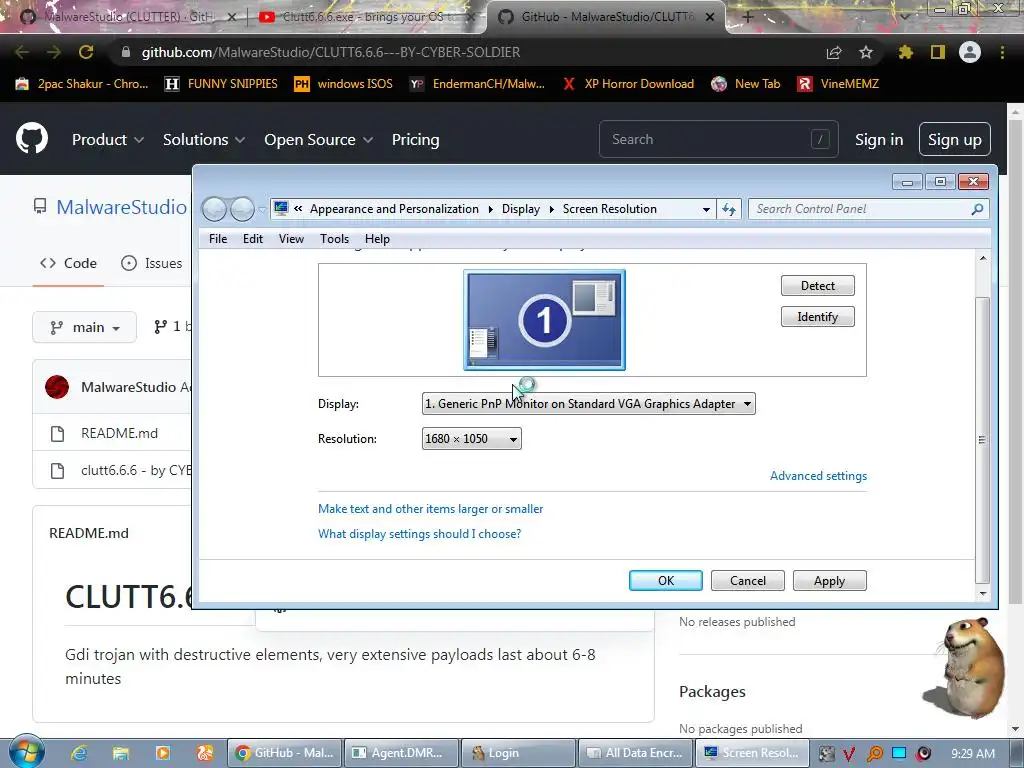Viewport: 1024px width, 768px height.
Task: Open the MalwareStudio owner link
Action: tap(121, 207)
